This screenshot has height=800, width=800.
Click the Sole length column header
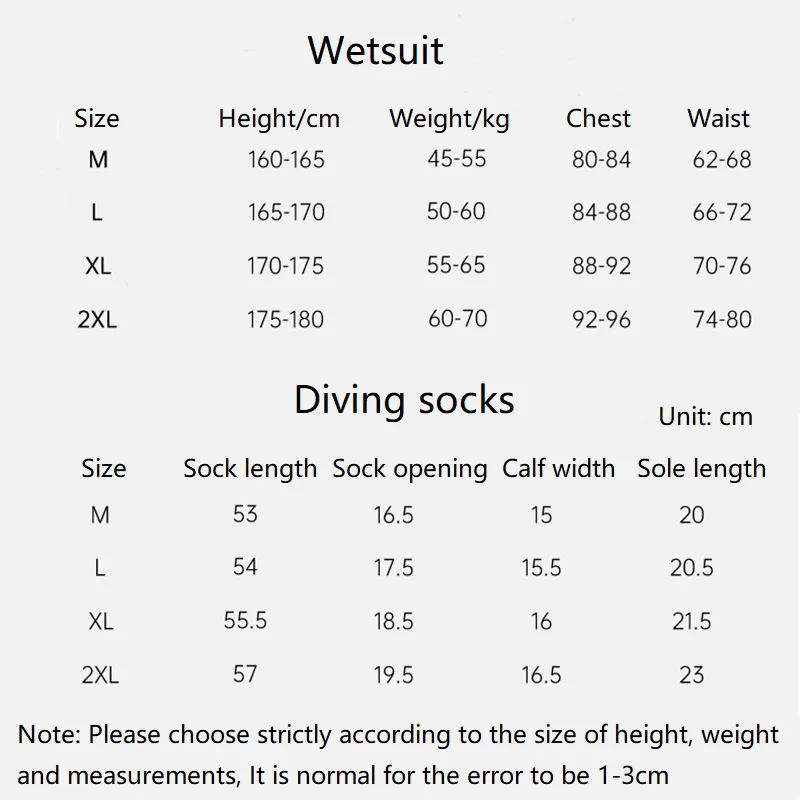pyautogui.click(x=701, y=468)
